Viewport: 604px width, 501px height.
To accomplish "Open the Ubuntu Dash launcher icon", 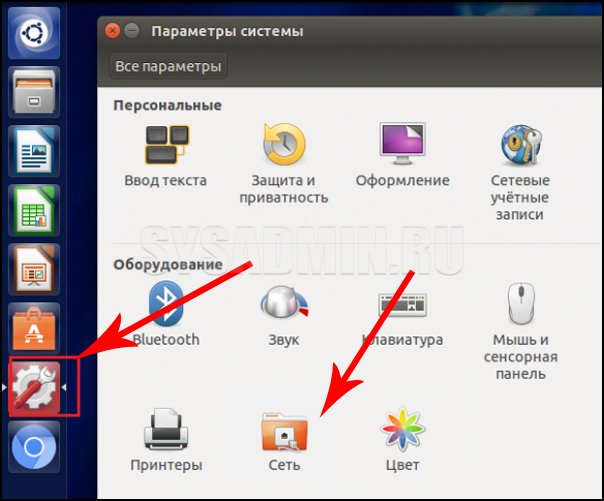I will pyautogui.click(x=34, y=33).
